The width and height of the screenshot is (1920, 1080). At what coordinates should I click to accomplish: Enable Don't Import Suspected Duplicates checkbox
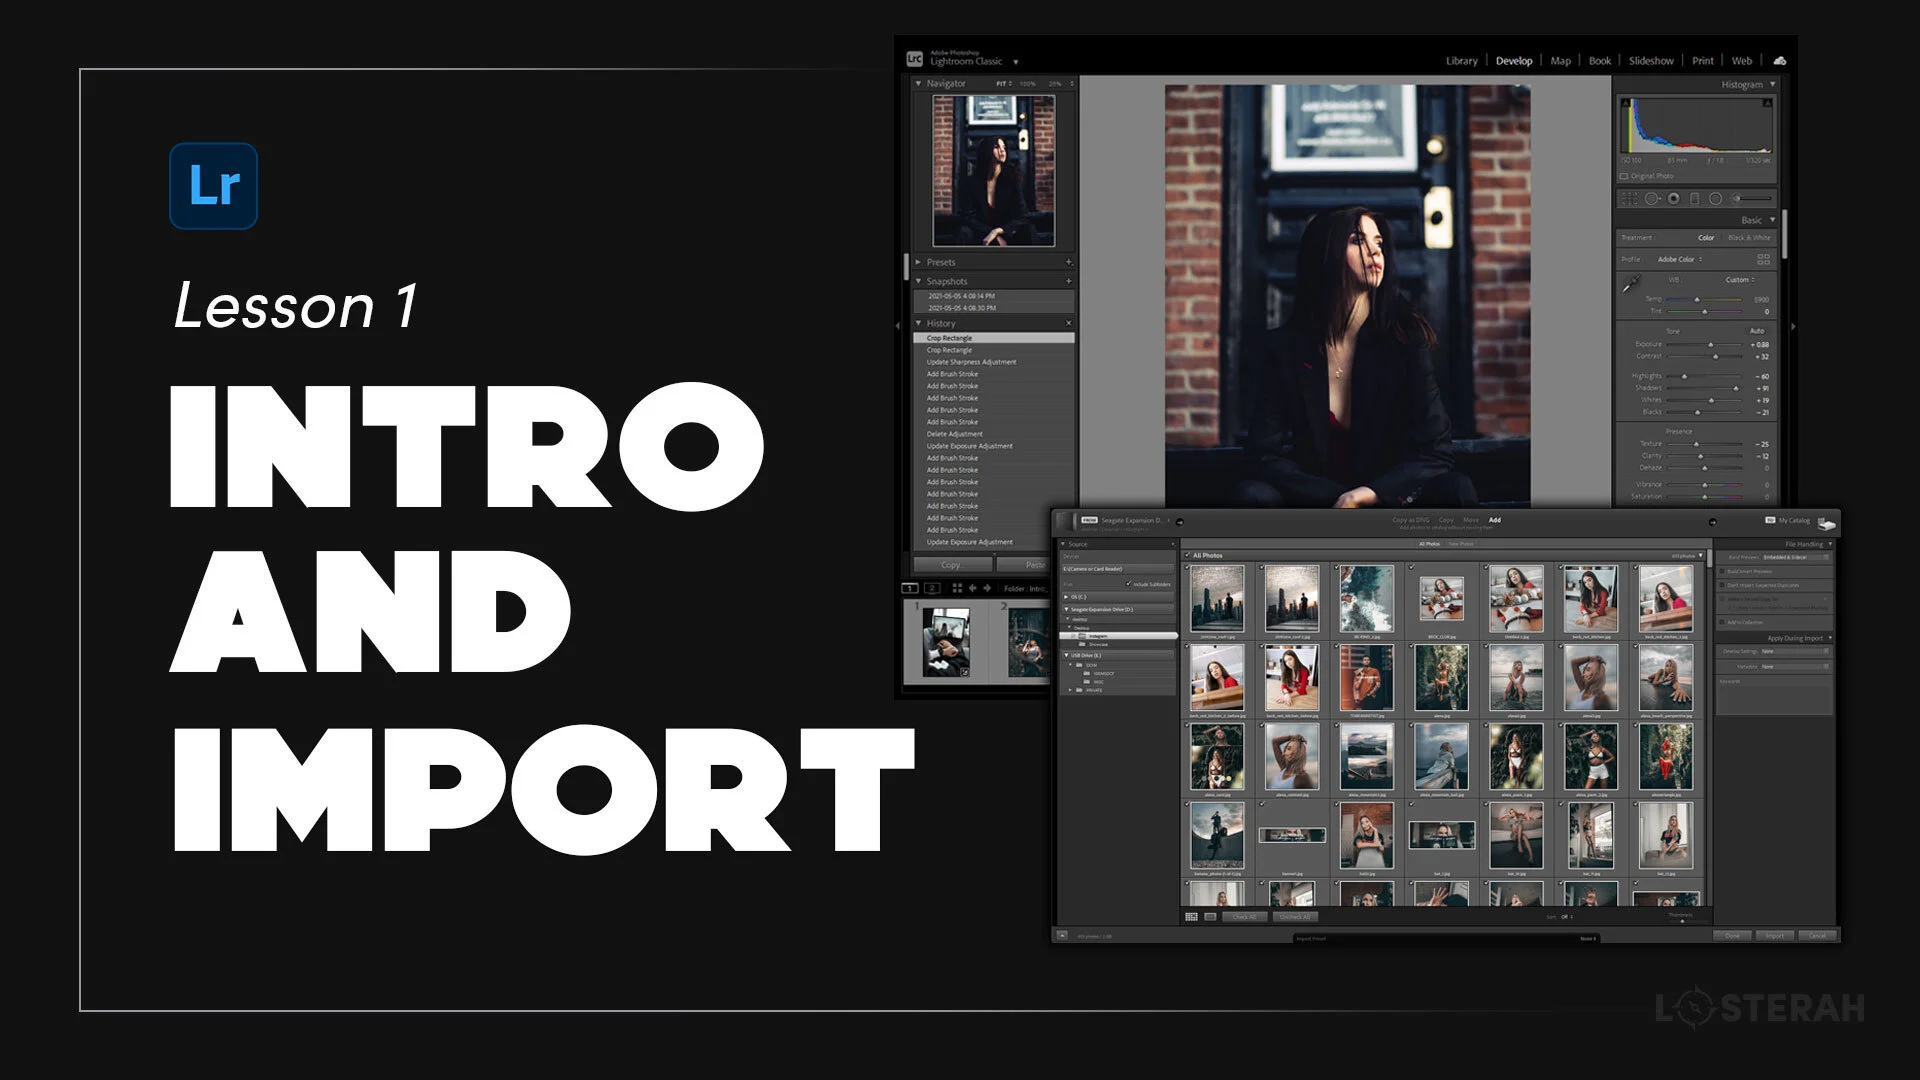(x=1722, y=585)
